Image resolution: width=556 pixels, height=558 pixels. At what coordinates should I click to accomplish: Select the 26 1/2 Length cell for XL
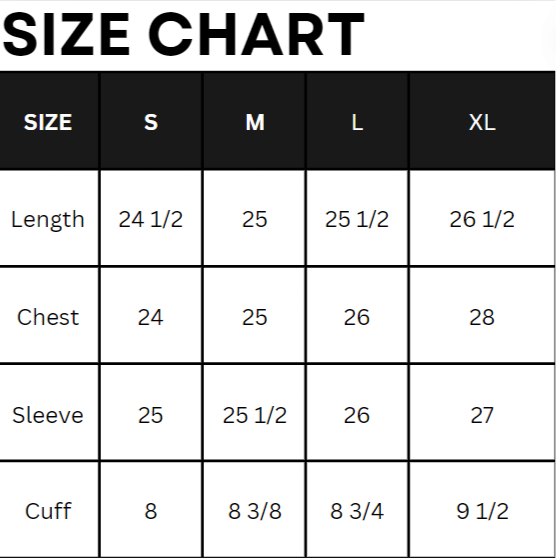482,219
